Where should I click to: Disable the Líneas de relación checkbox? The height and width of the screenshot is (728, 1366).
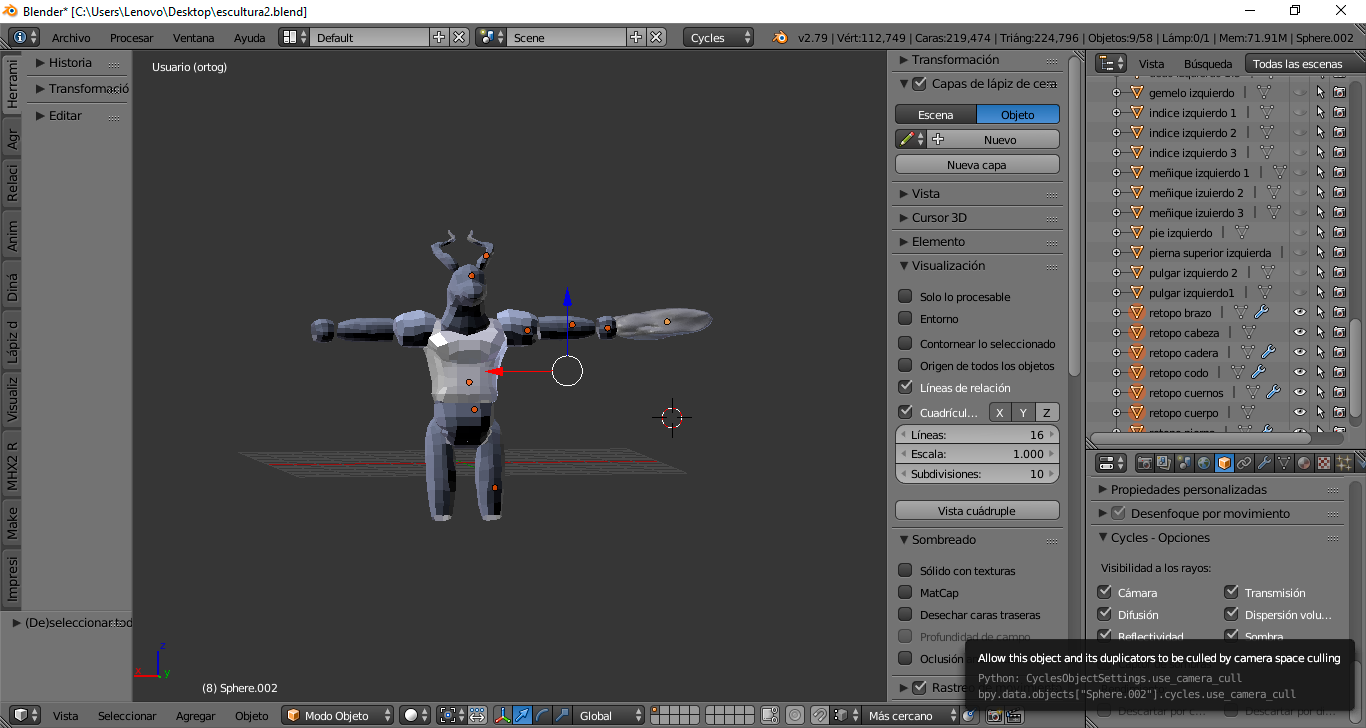point(905,388)
